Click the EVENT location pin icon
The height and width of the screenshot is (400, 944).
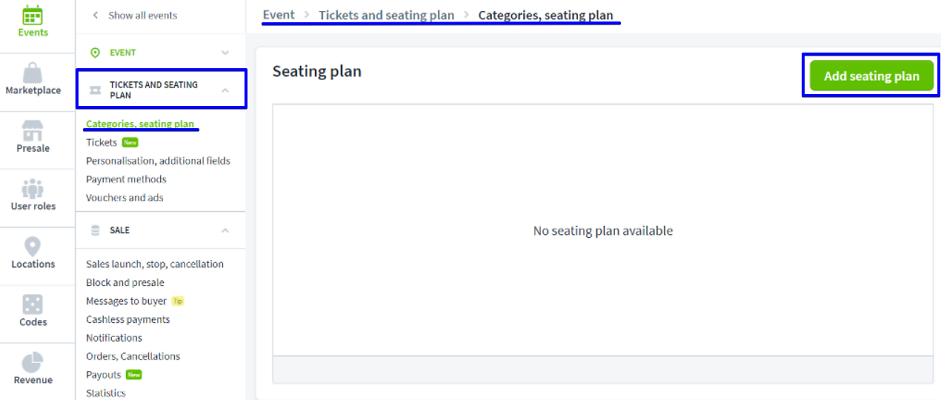tap(96, 52)
